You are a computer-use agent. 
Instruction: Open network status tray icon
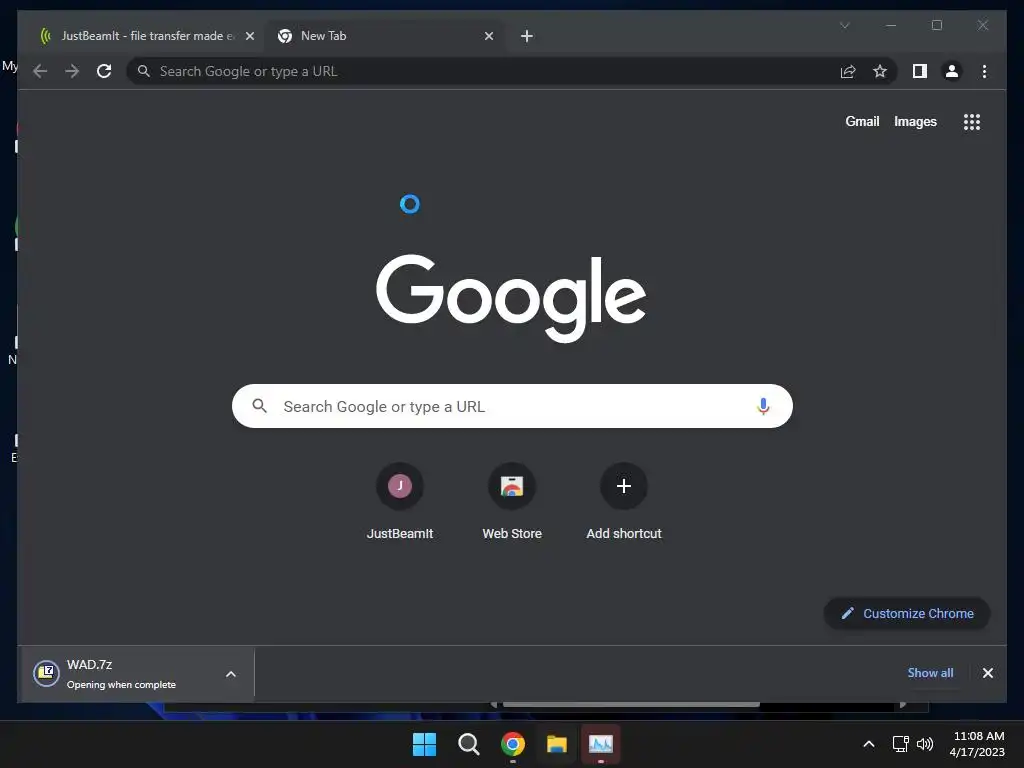click(901, 744)
